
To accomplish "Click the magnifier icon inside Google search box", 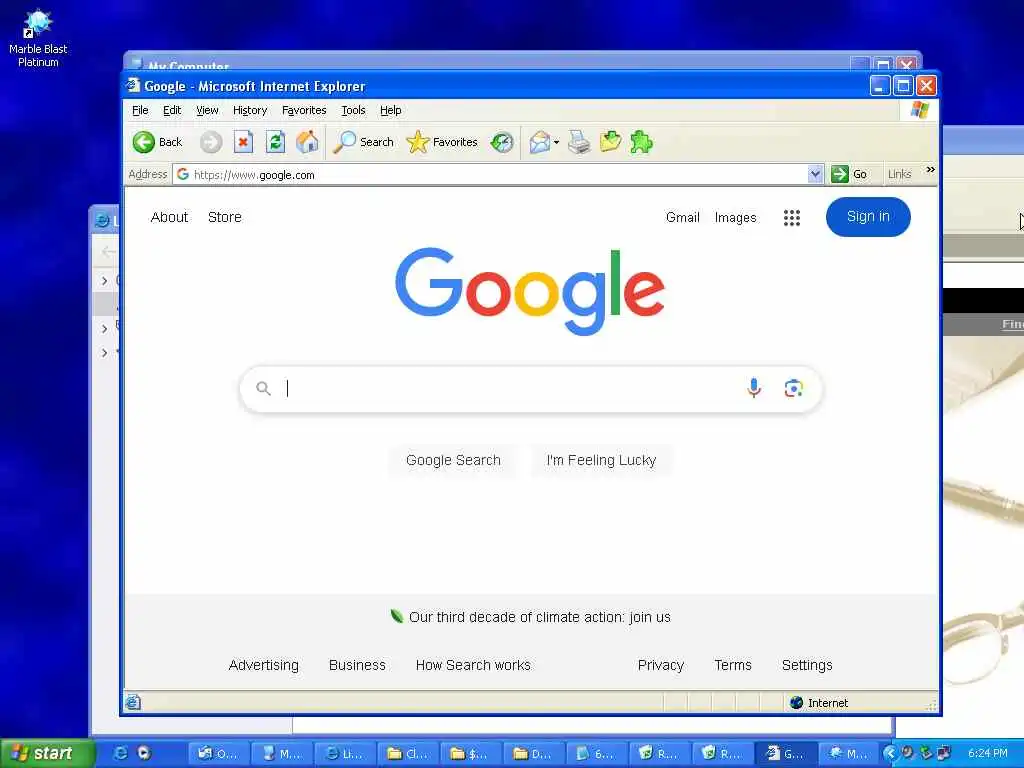I will pos(263,389).
